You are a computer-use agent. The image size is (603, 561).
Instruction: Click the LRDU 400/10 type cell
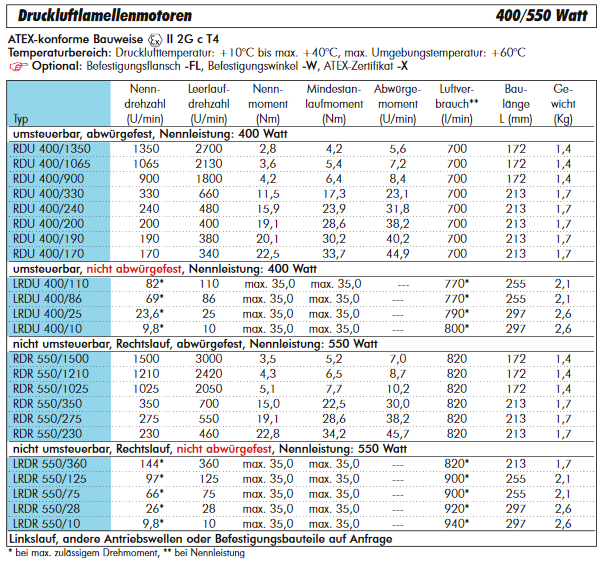coord(47,329)
